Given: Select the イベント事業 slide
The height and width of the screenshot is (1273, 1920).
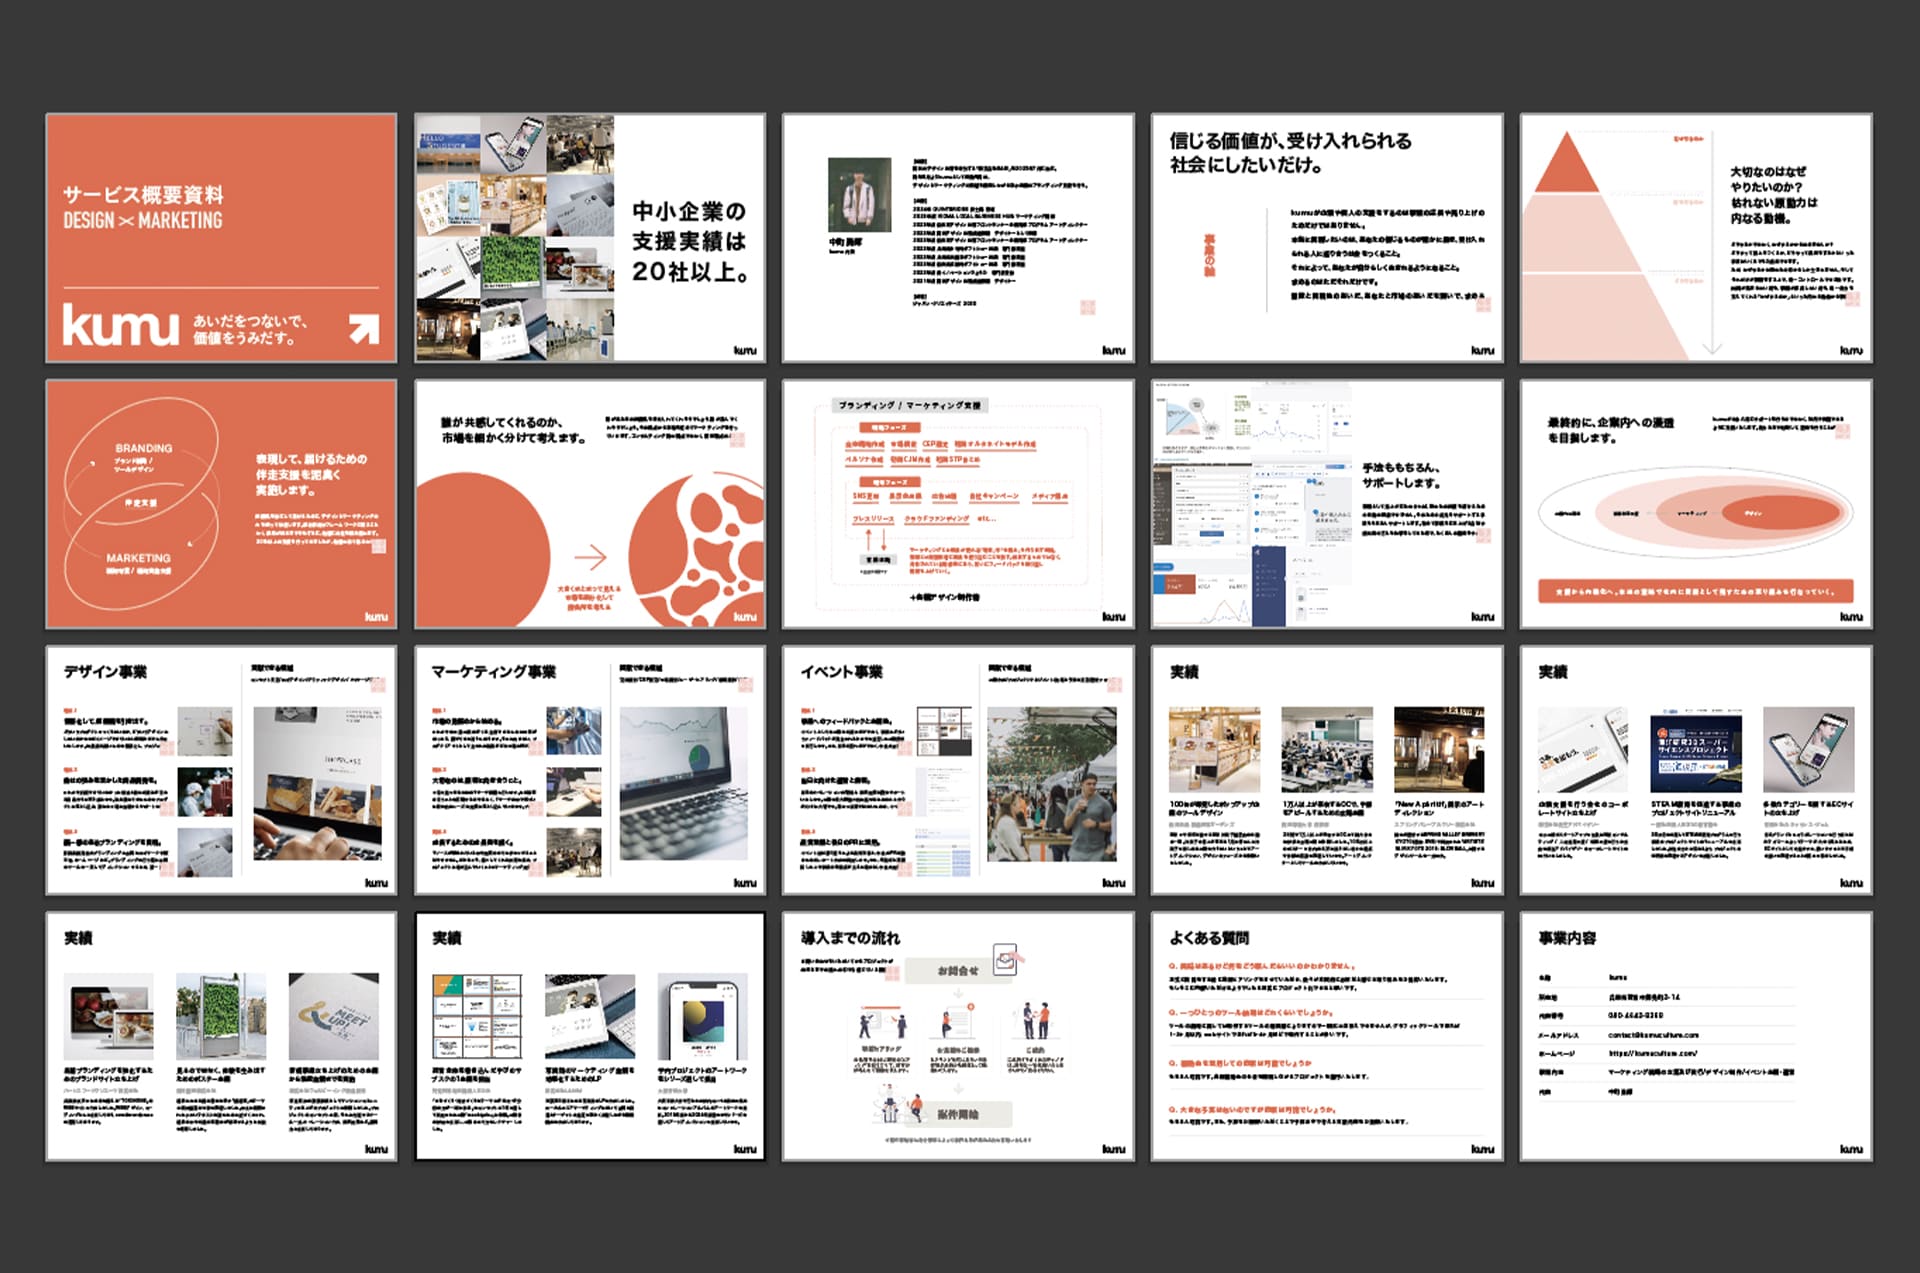Looking at the screenshot, I should (x=958, y=770).
